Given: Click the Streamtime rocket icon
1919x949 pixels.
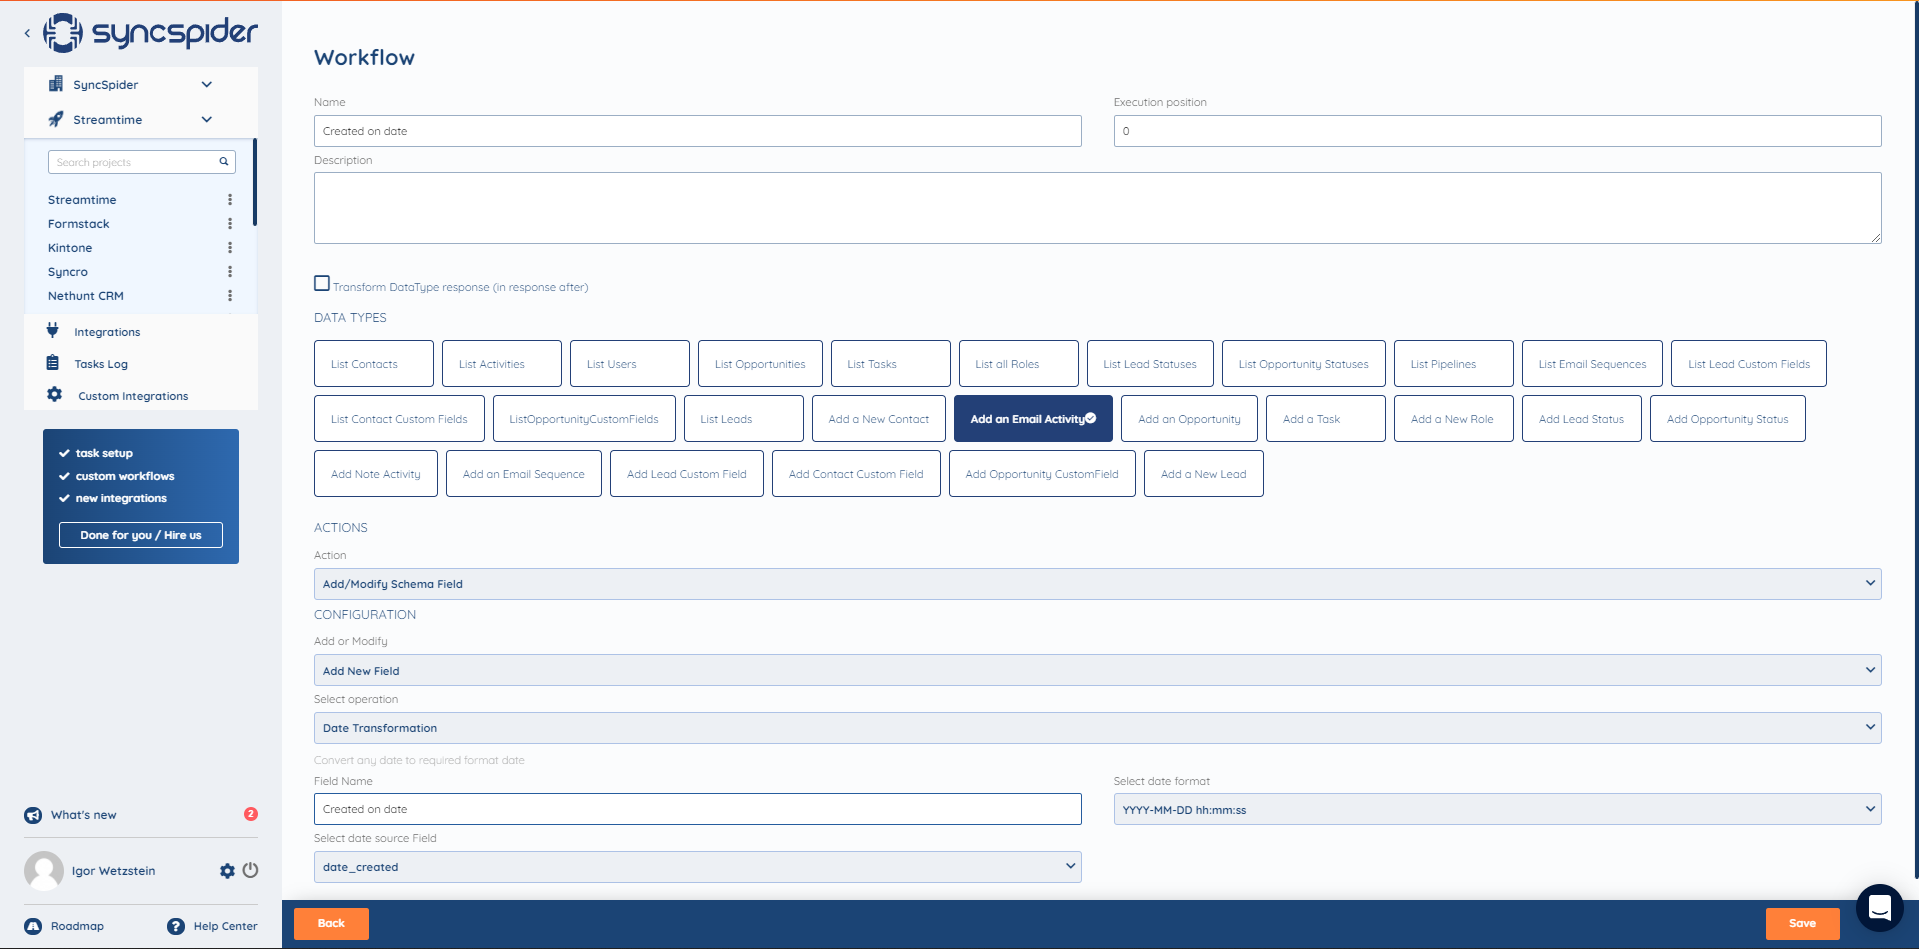Looking at the screenshot, I should click(56, 119).
